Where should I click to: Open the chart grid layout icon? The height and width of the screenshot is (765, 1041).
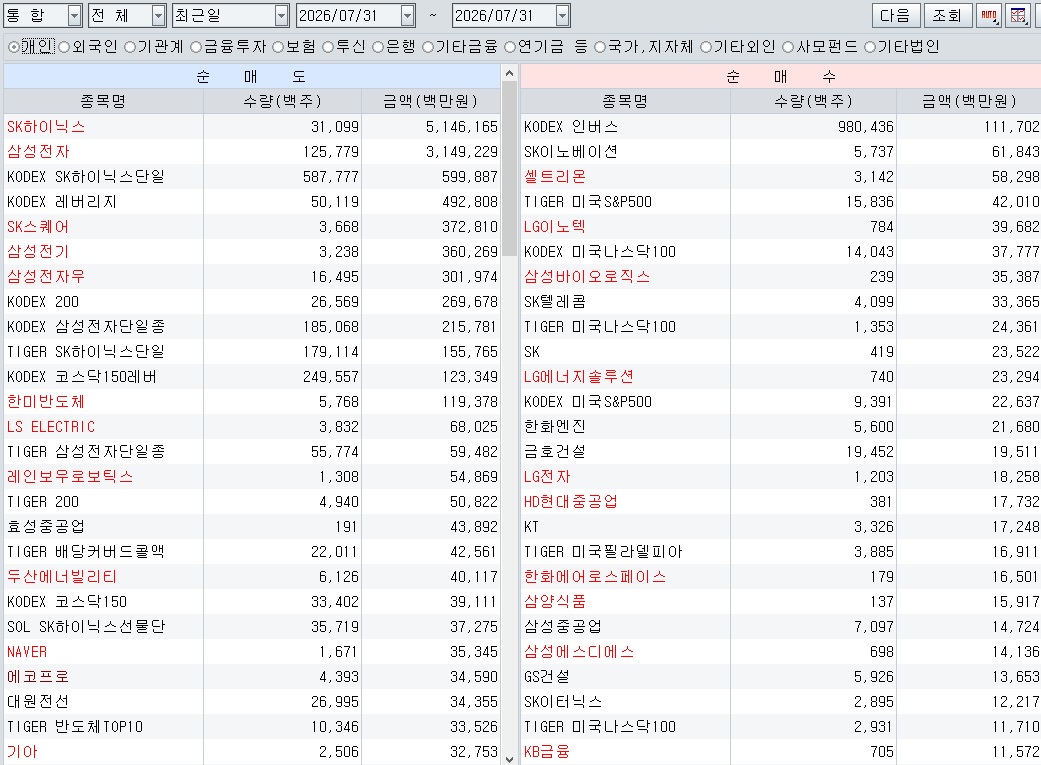tap(1017, 15)
